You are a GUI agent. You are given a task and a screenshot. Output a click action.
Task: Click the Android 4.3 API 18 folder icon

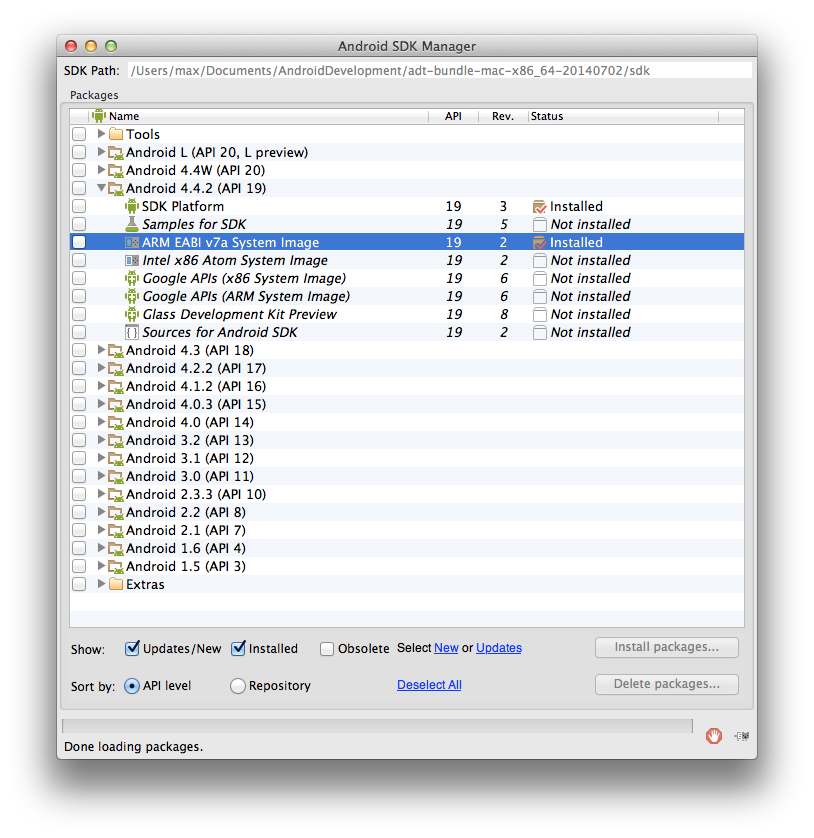click(x=116, y=351)
